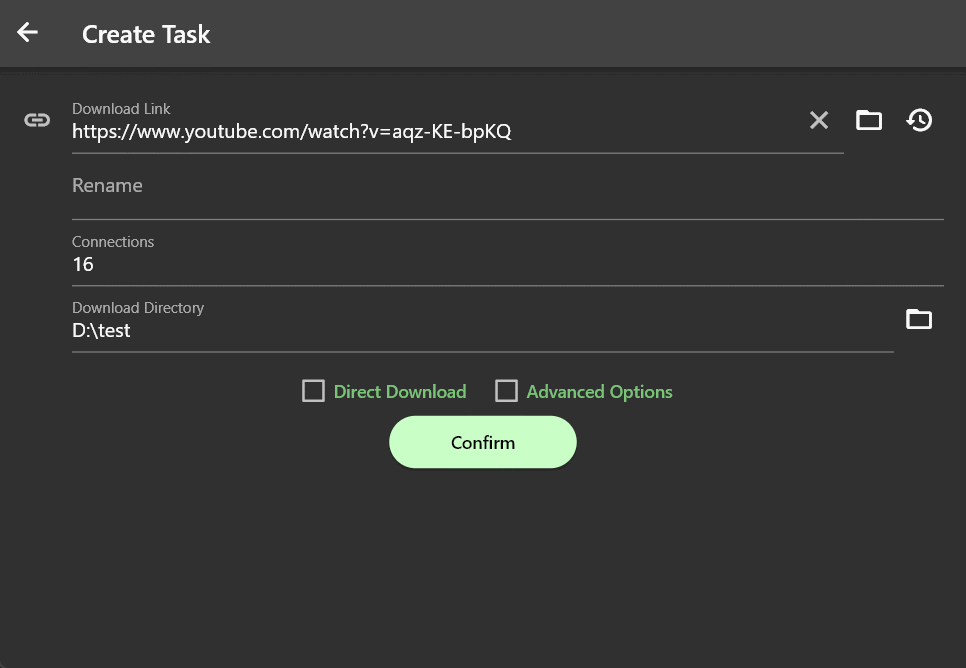966x668 pixels.
Task: Click the small Connections field label
Action: point(113,242)
